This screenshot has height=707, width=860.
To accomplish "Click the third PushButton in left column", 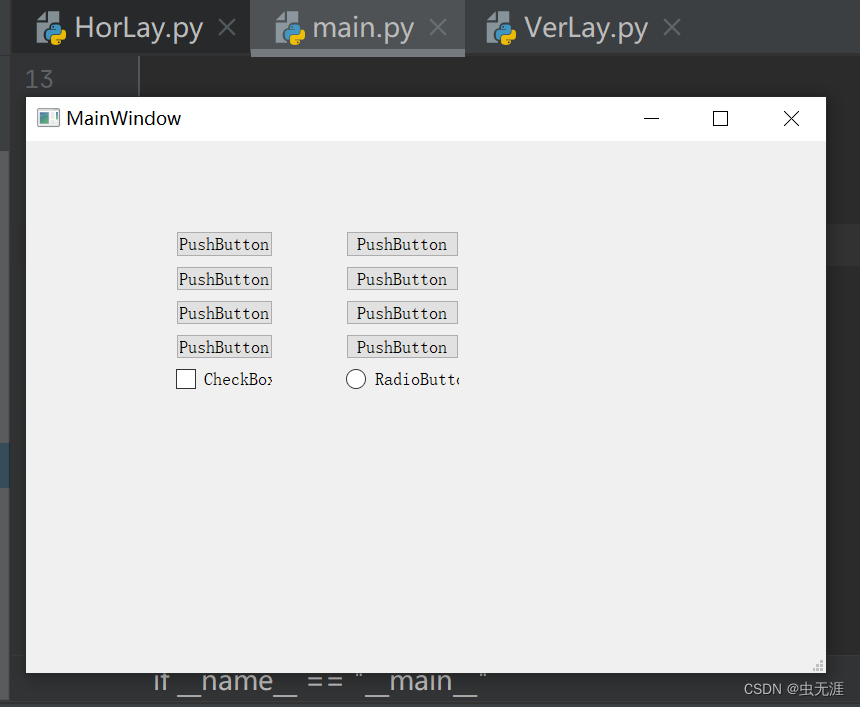I will (x=224, y=313).
